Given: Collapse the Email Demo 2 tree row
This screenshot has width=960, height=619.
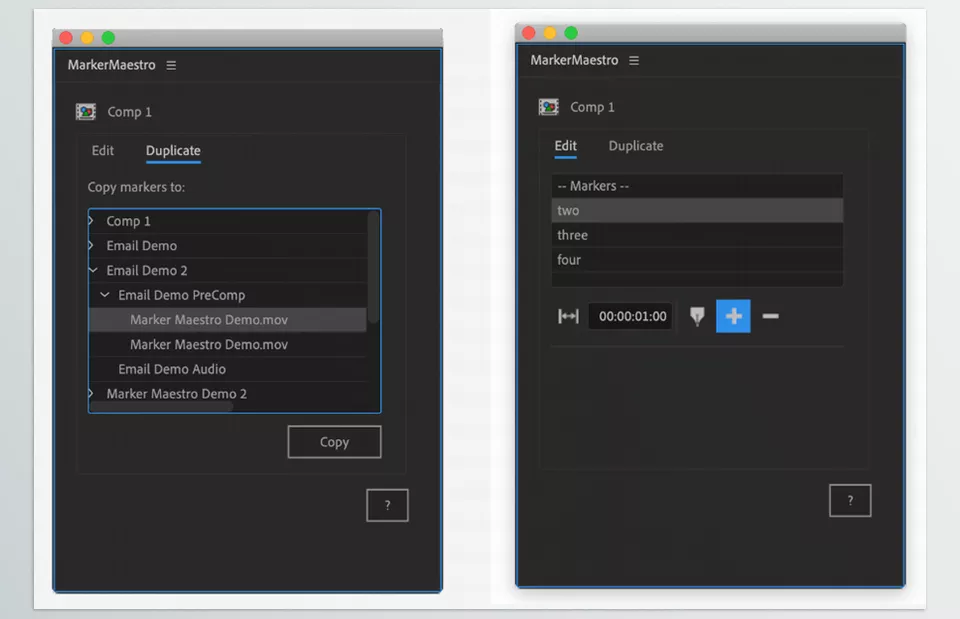Looking at the screenshot, I should coord(93,270).
